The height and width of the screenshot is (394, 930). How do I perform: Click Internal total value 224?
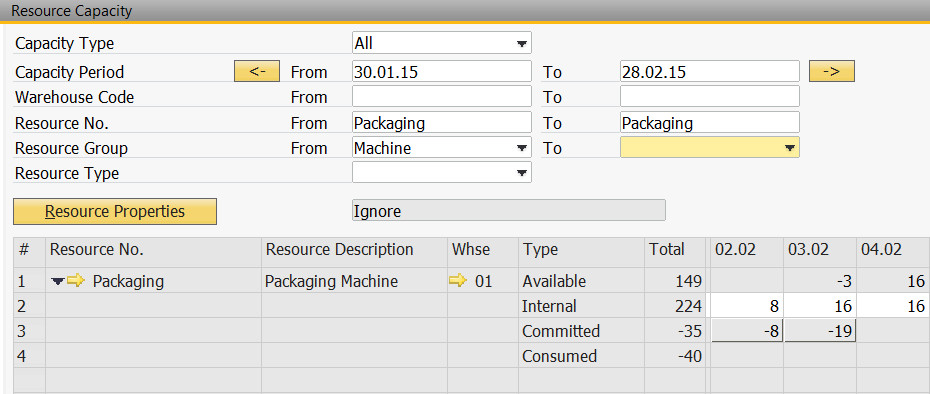click(674, 306)
